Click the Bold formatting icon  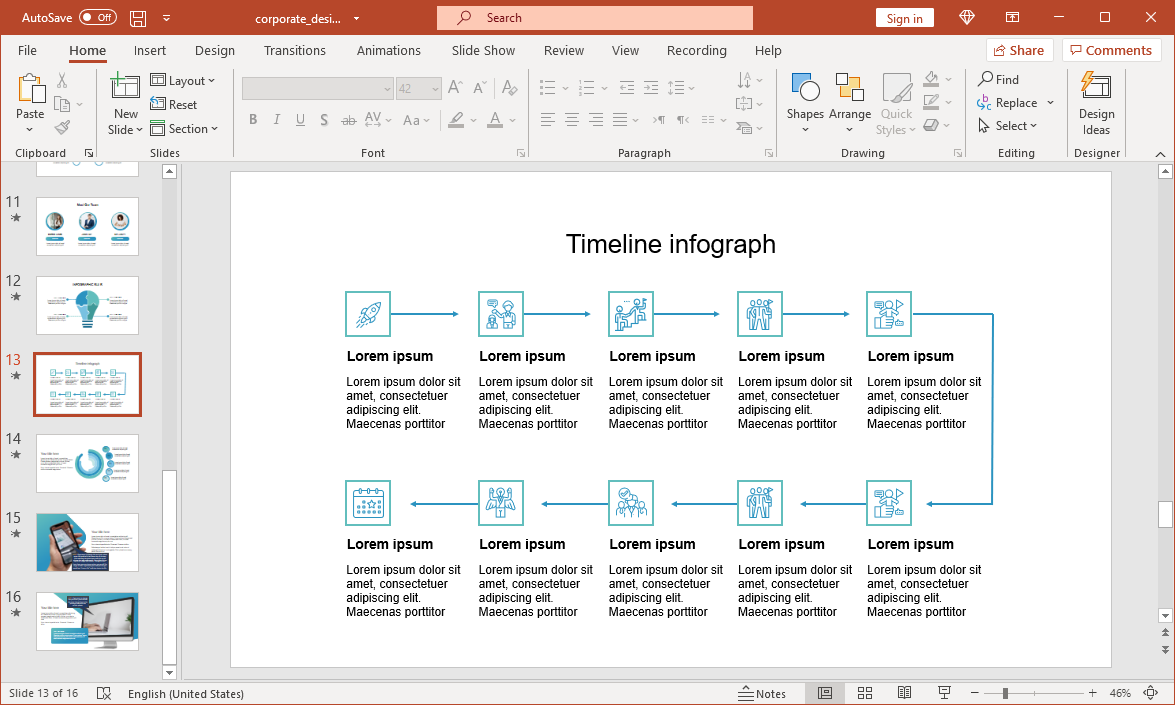[253, 119]
